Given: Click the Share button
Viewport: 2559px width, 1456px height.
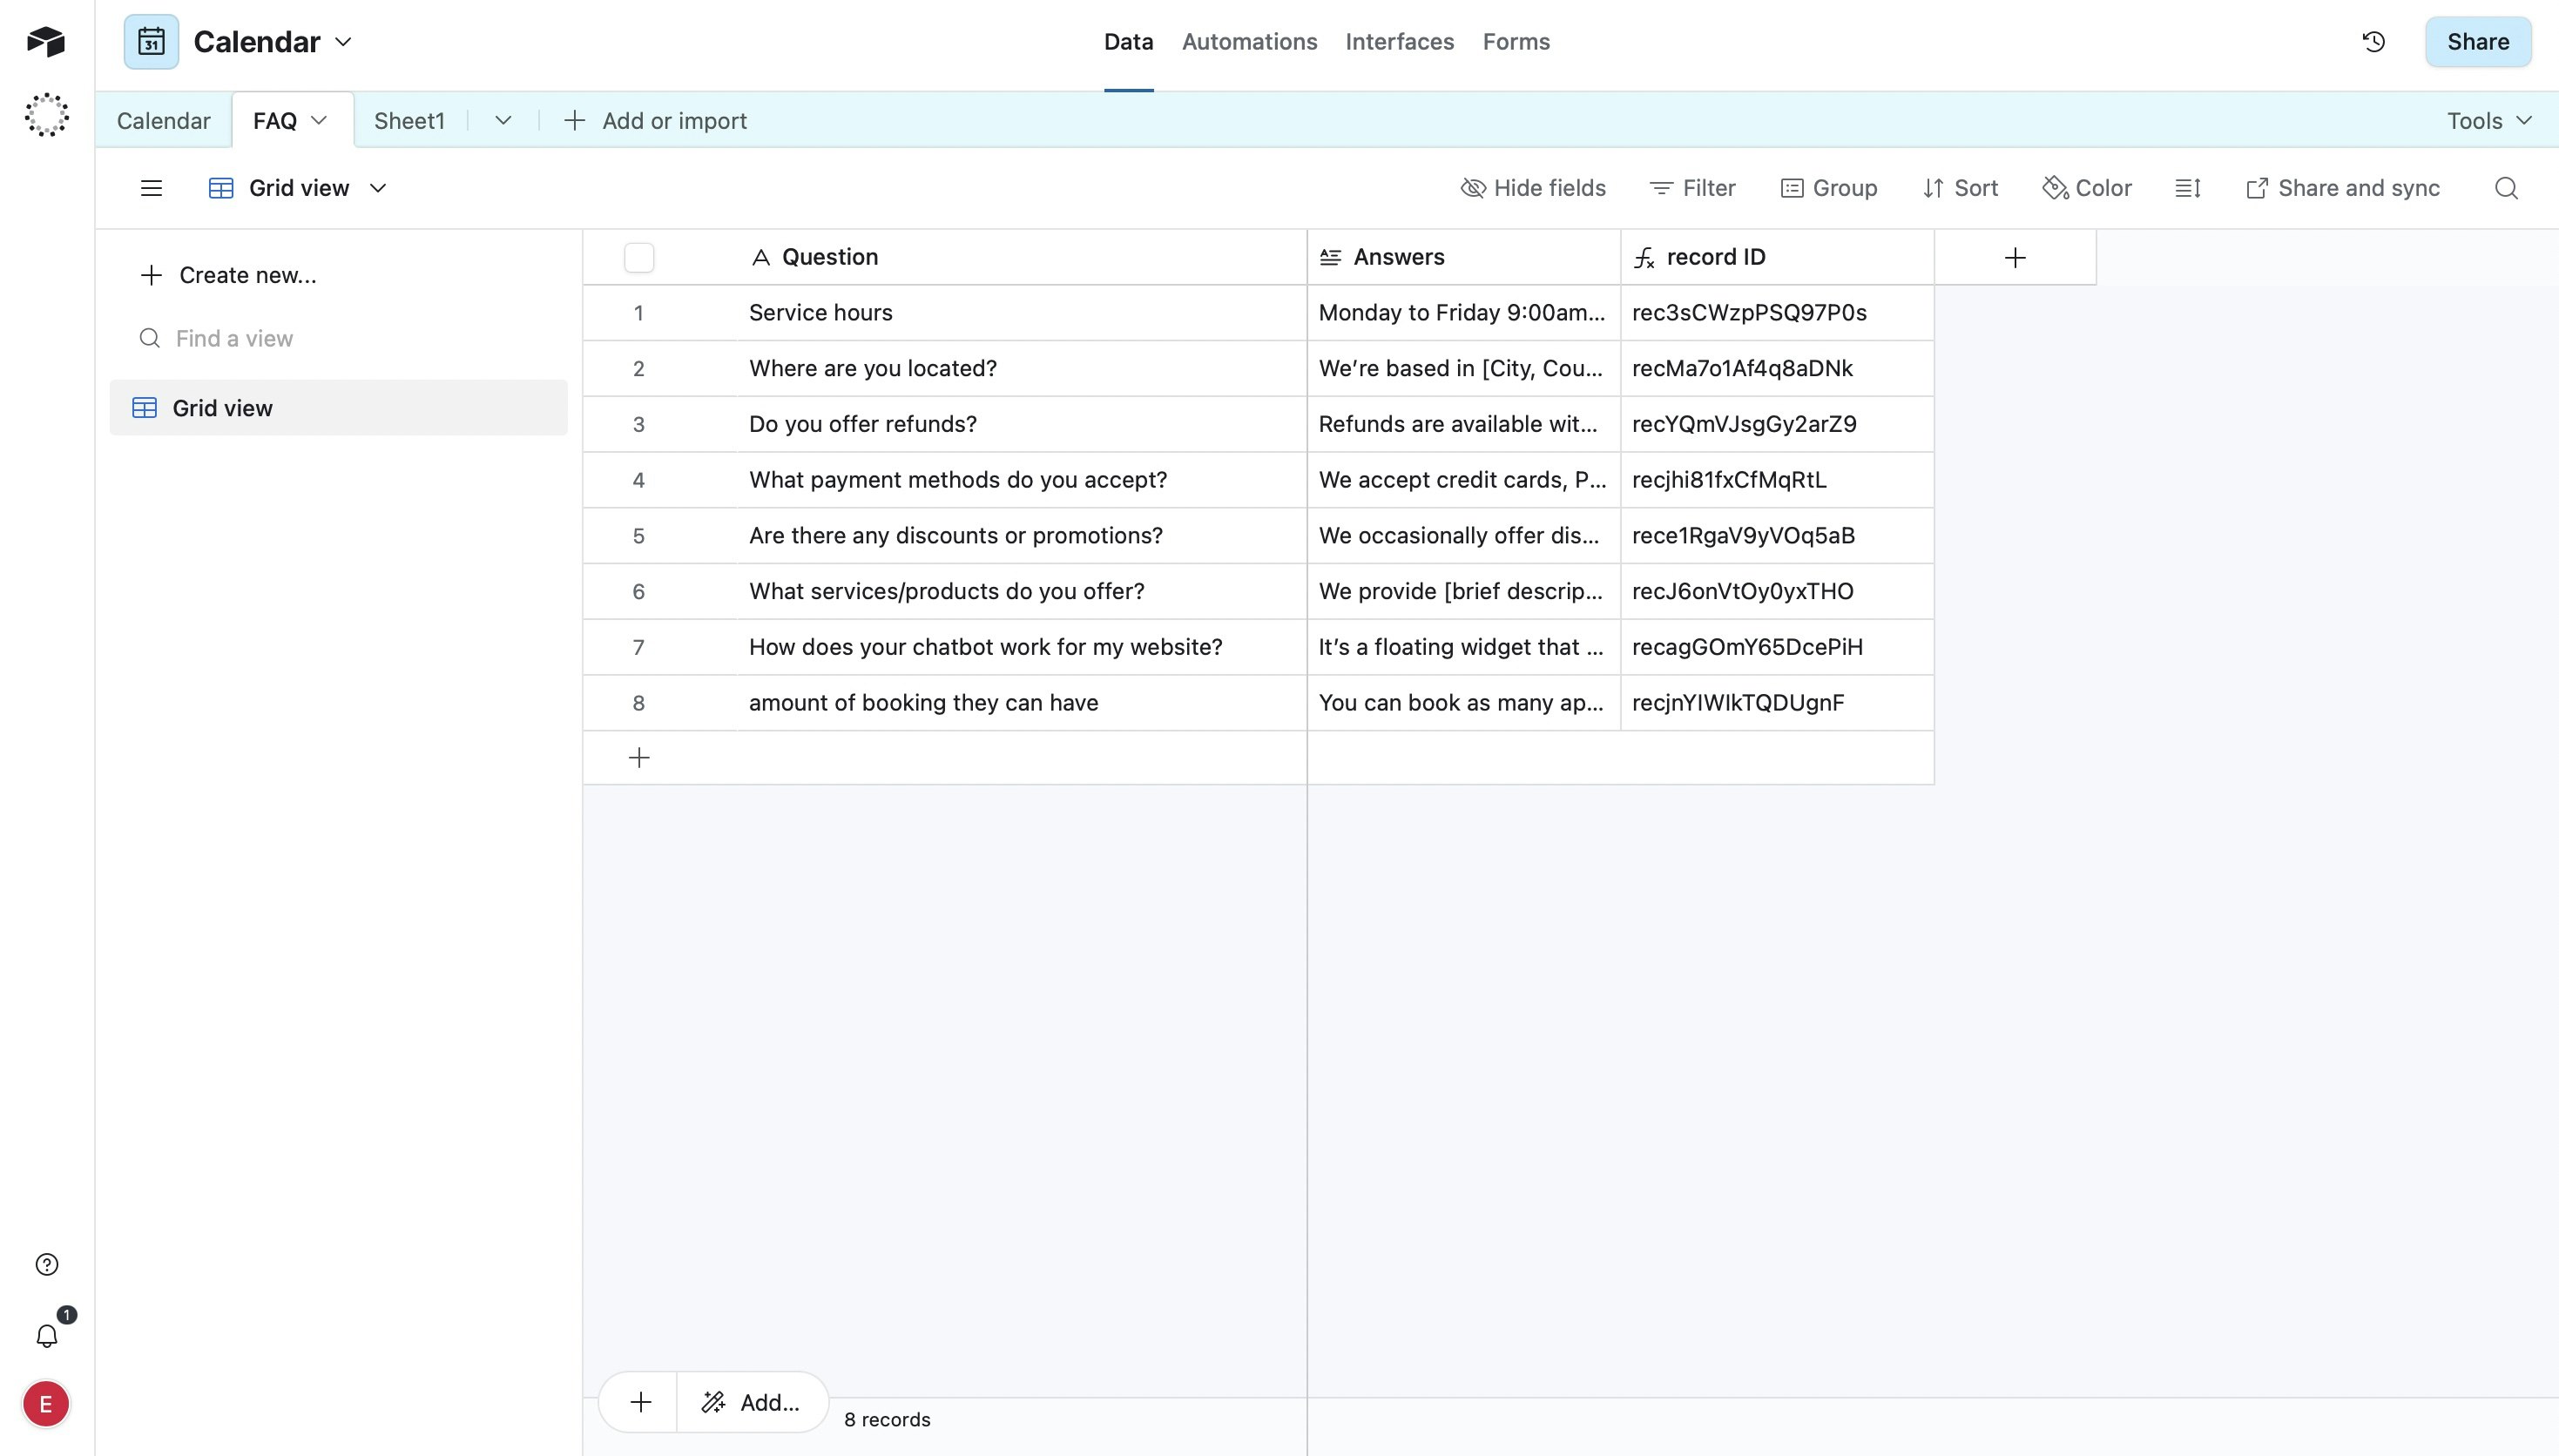Looking at the screenshot, I should click(2478, 42).
